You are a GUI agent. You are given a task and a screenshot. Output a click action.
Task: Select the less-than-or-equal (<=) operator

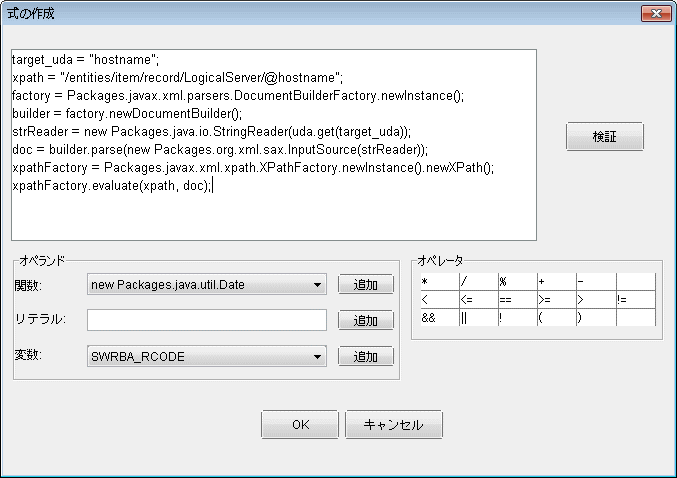click(x=479, y=300)
